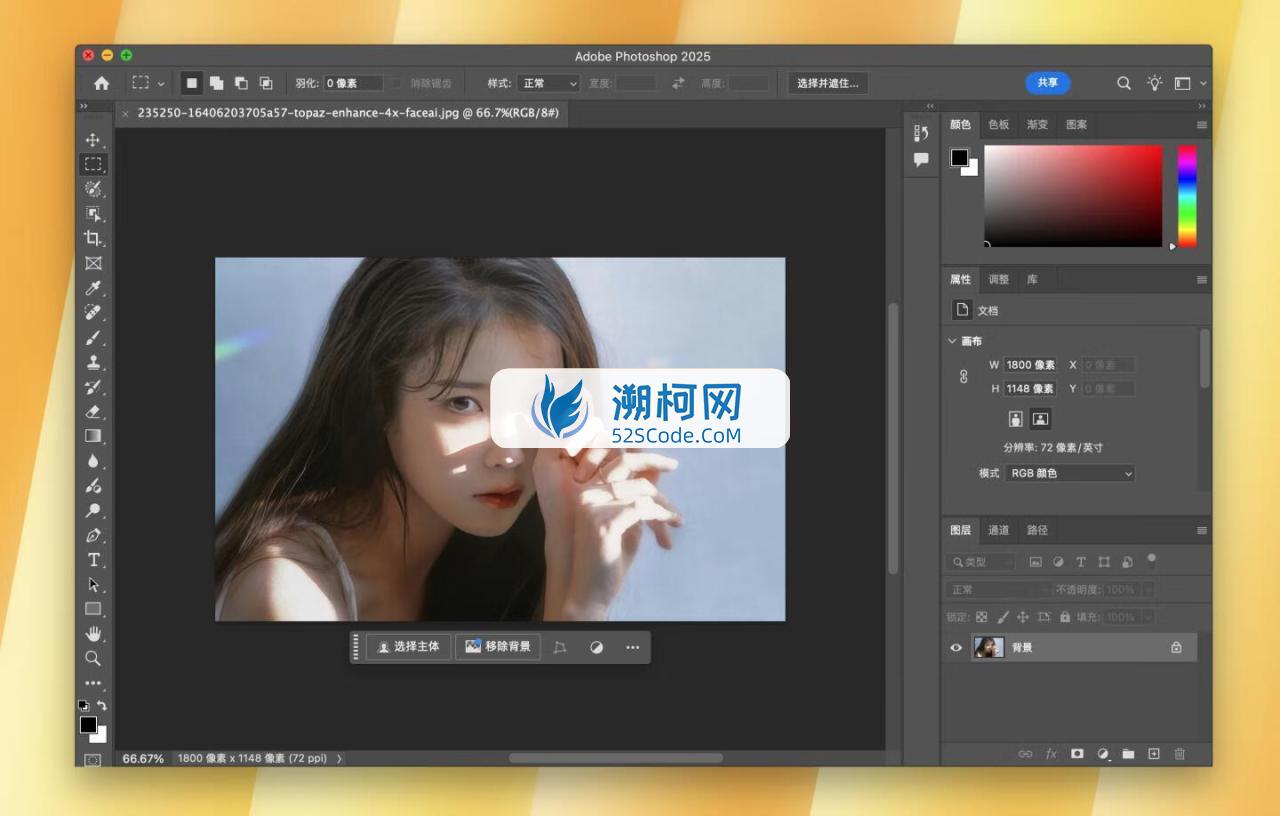Choose New Selection mode in options bar
Image resolution: width=1280 pixels, height=816 pixels.
point(191,83)
